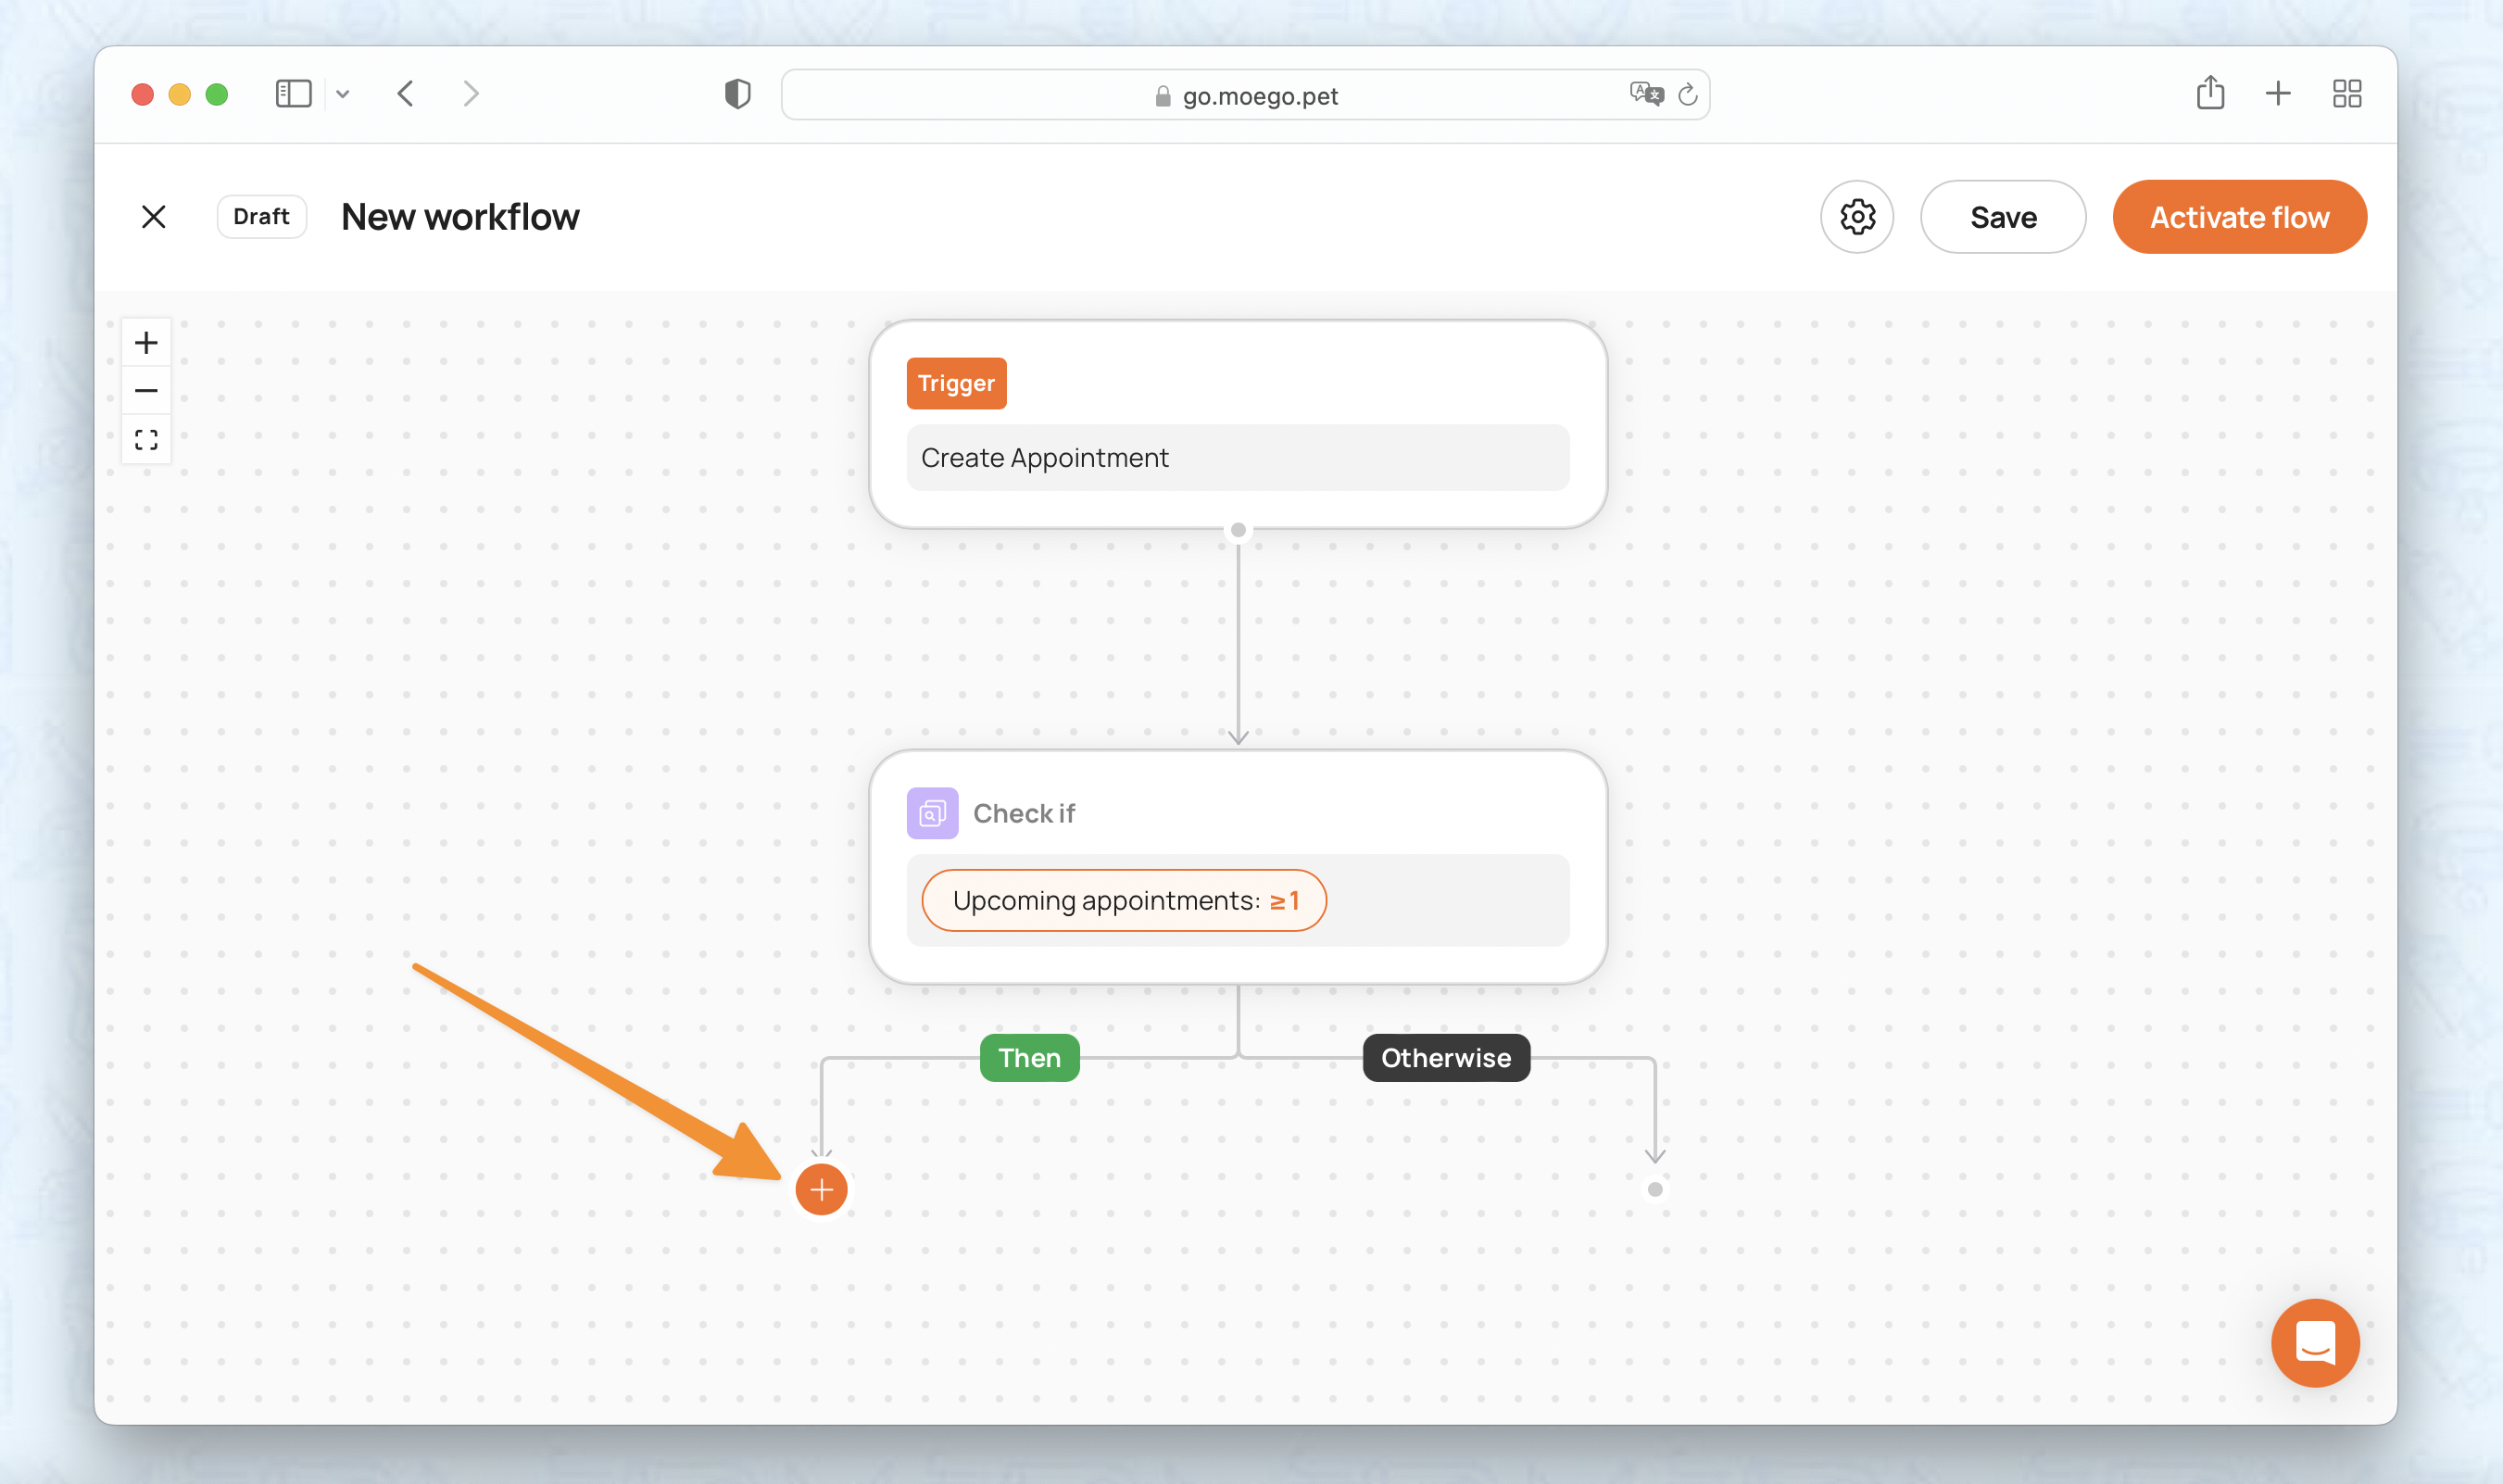
Task: Toggle the Safari sidebar
Action: coord(293,94)
